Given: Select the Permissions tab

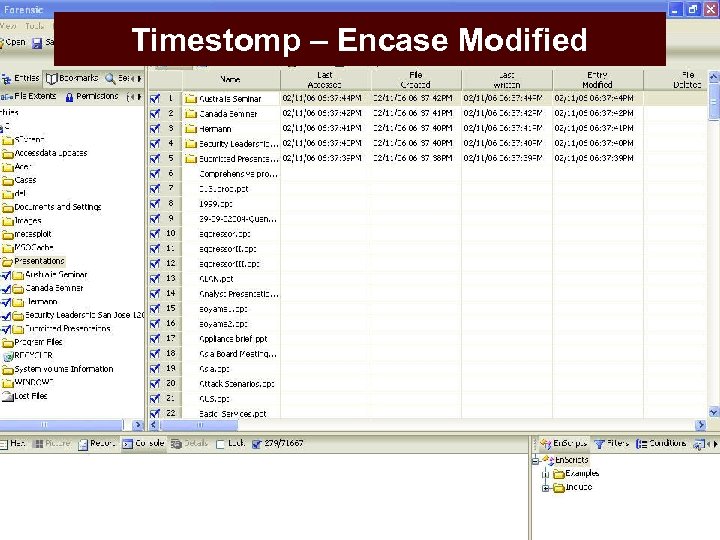Looking at the screenshot, I should click(x=92, y=96).
